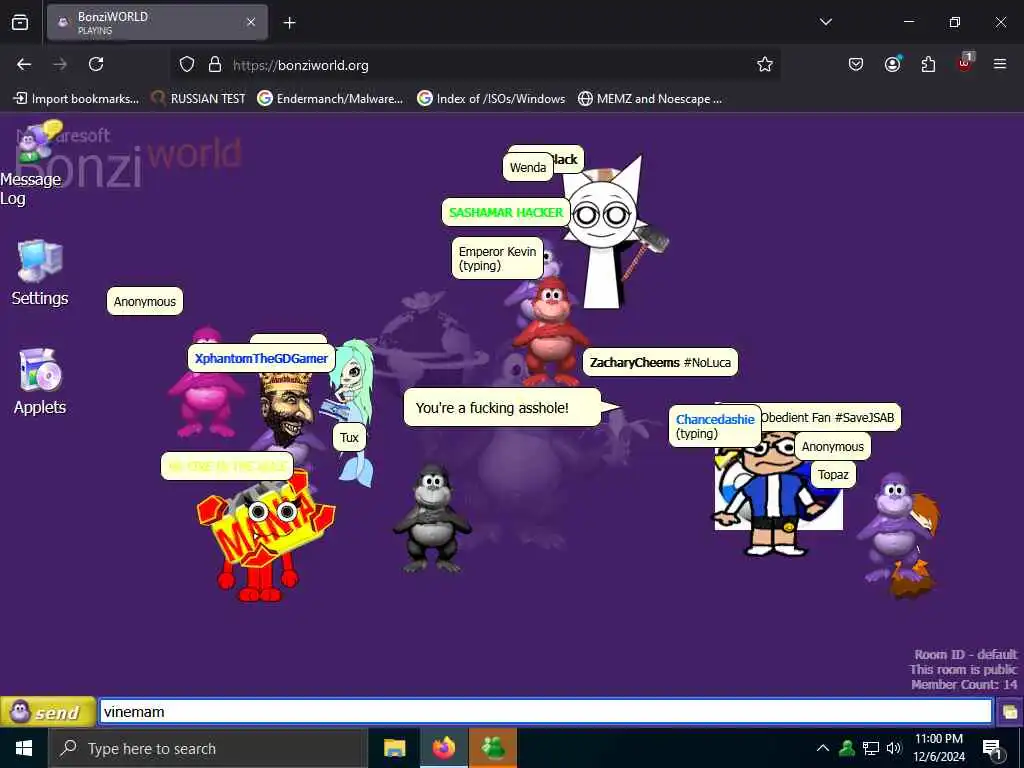Screen dimensions: 1024x768
Task: Click the taskbar search box
Action: (208, 748)
